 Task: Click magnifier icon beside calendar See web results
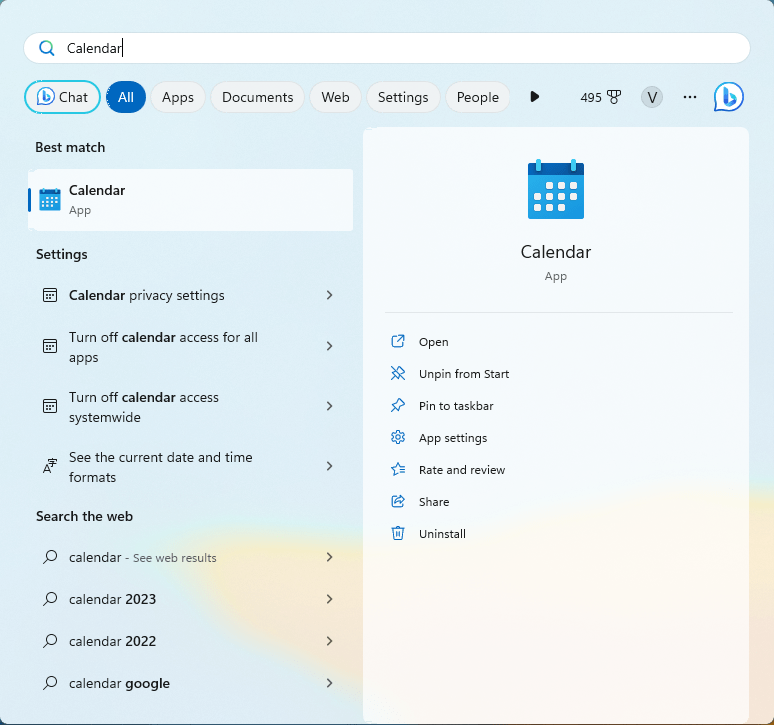50,557
